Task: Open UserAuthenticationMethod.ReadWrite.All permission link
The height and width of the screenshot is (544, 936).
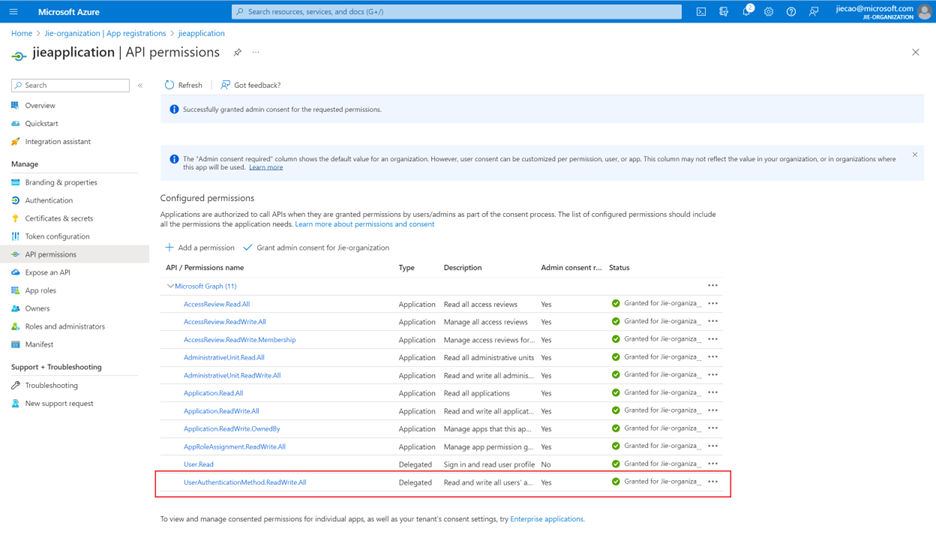Action: click(x=245, y=482)
